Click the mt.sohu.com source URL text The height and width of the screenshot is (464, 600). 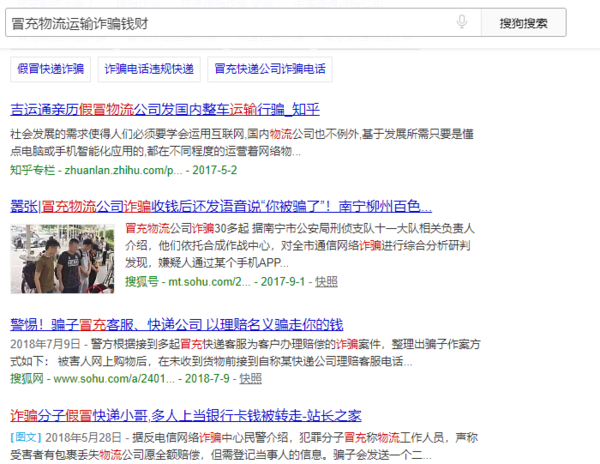(x=209, y=282)
